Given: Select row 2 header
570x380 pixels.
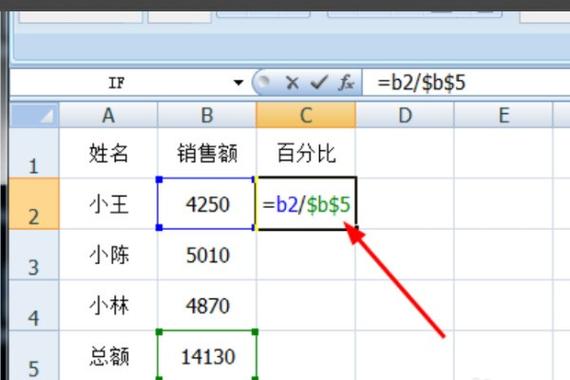Looking at the screenshot, I should tap(34, 204).
